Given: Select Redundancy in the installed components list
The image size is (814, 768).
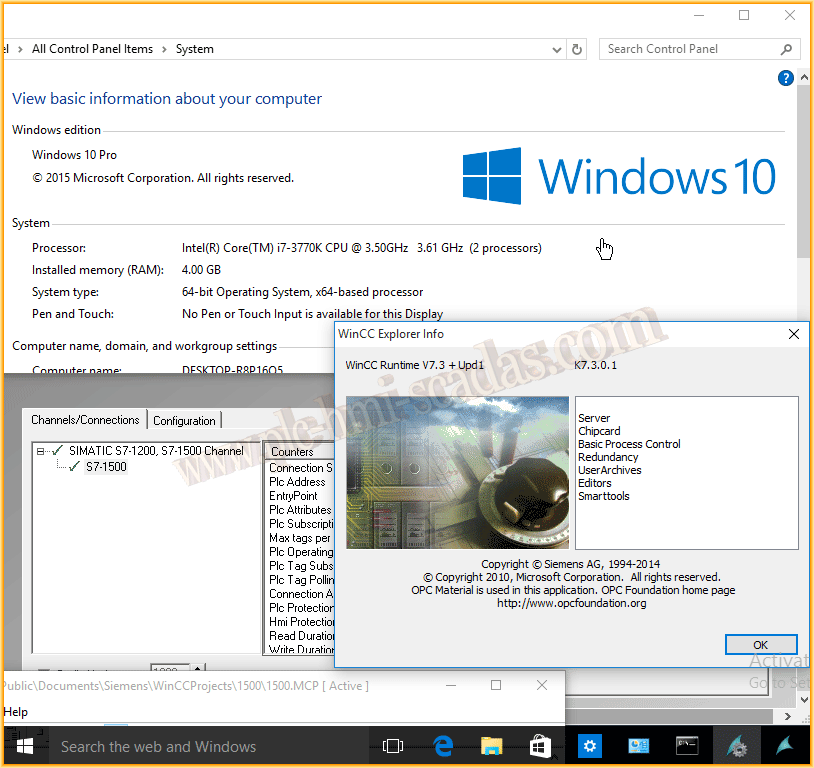Looking at the screenshot, I should tap(608, 457).
